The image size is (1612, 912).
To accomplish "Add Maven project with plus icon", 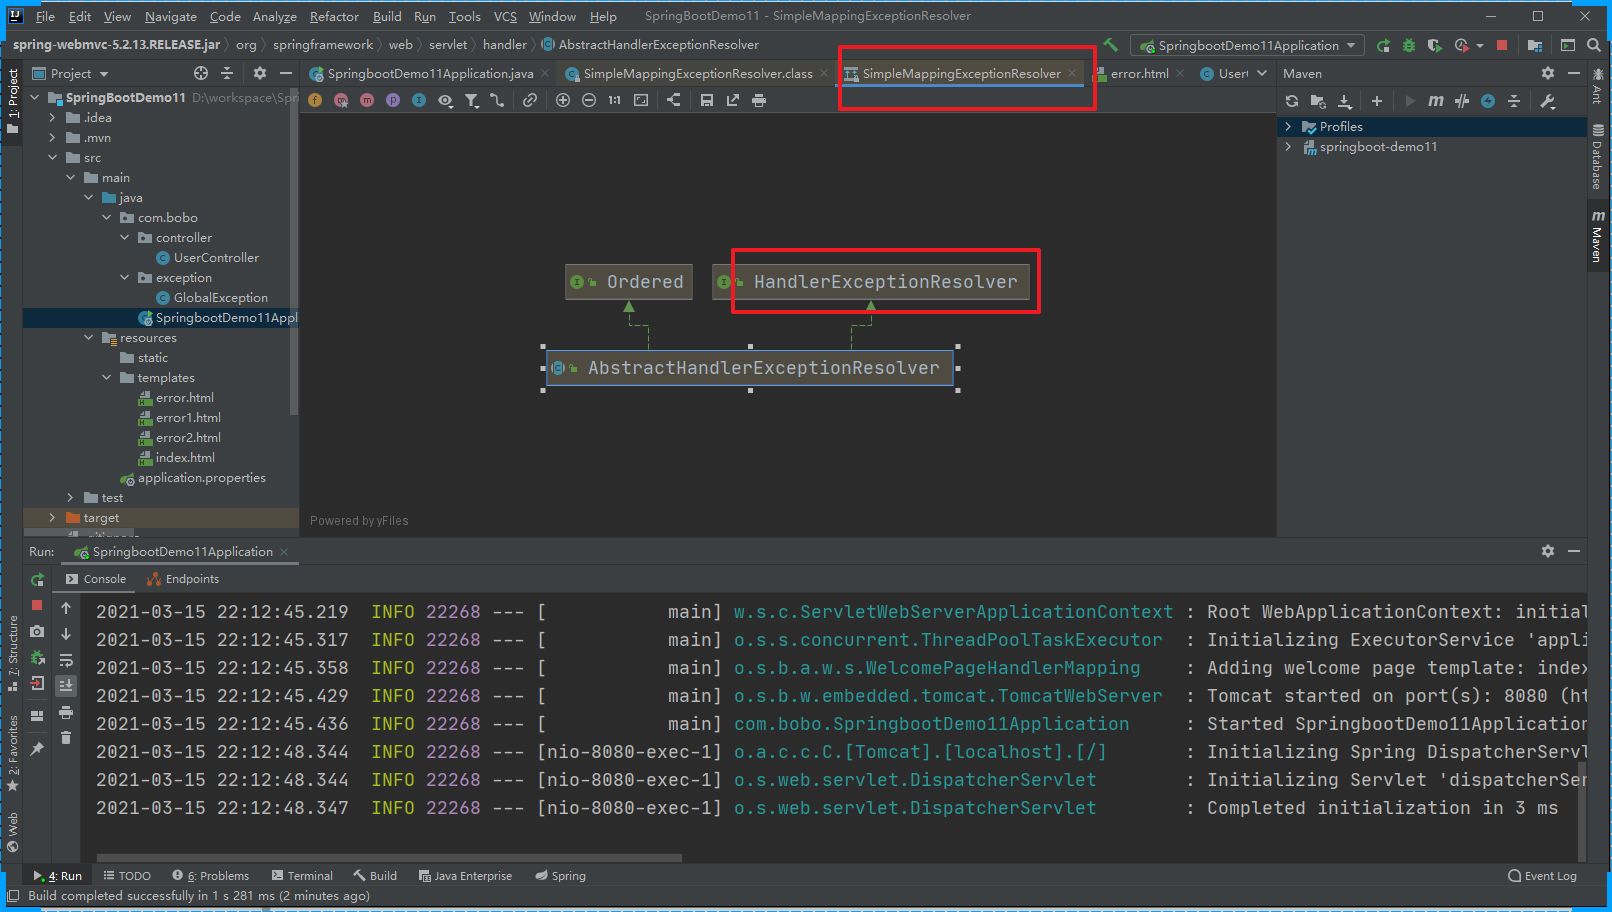I will pyautogui.click(x=1377, y=101).
